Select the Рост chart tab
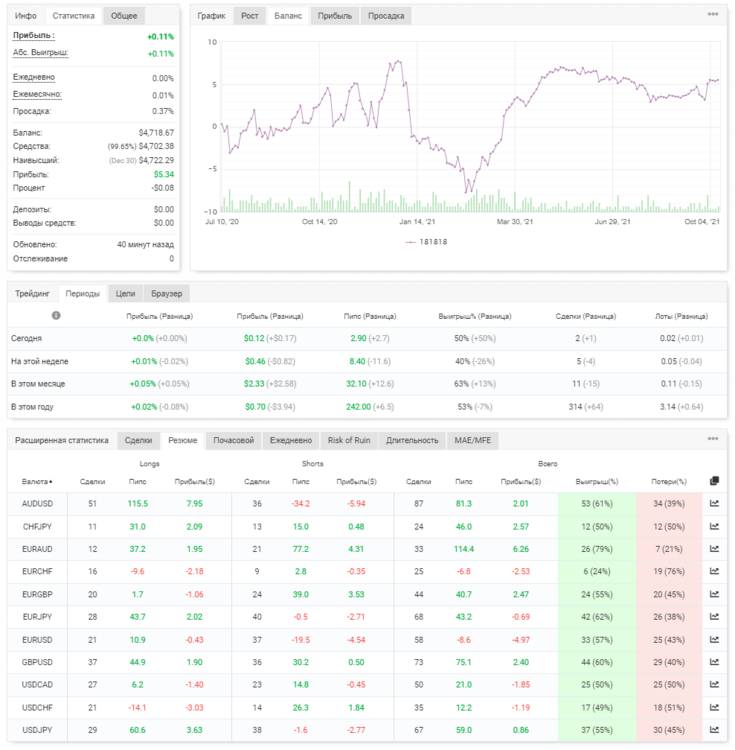Image resolution: width=735 pixels, height=750 pixels. [x=250, y=16]
